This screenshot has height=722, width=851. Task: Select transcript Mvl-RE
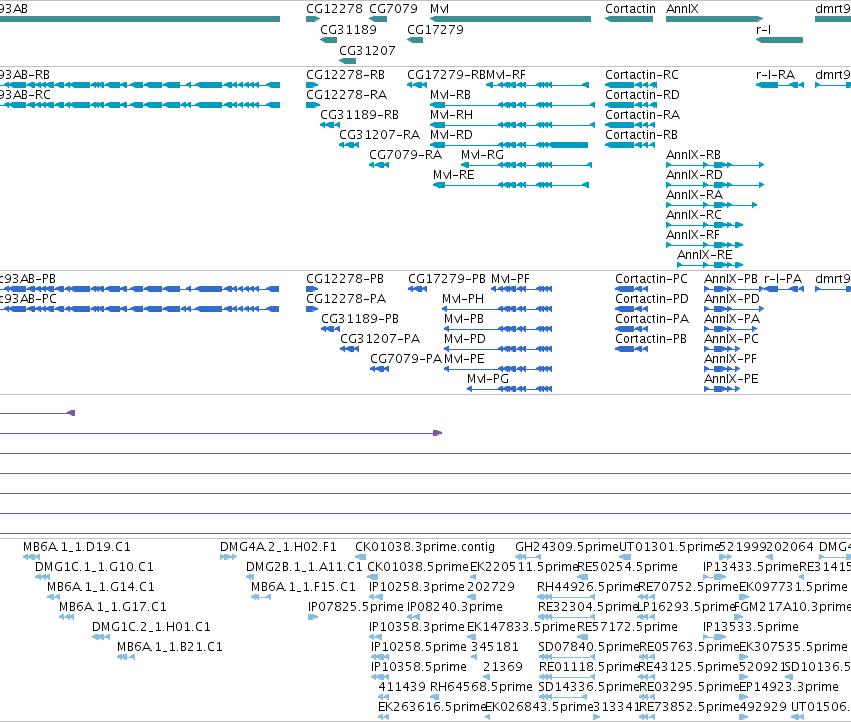tap(453, 175)
